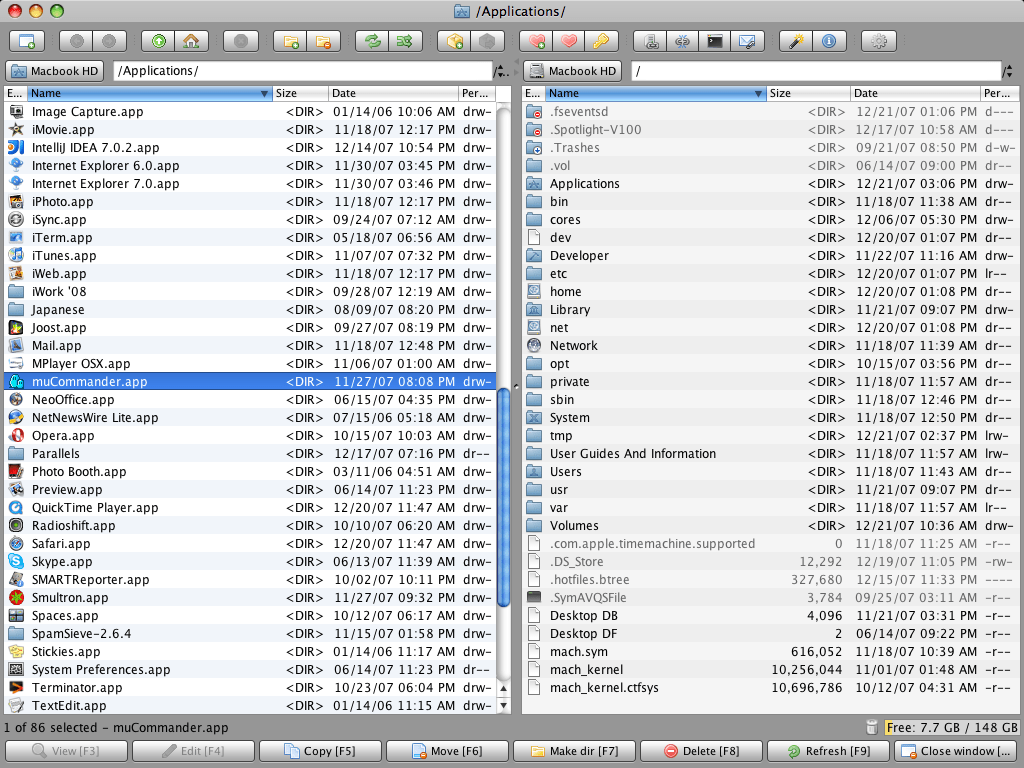Select the Macbook HD drive button
This screenshot has width=1024, height=768.
pyautogui.click(x=54, y=71)
